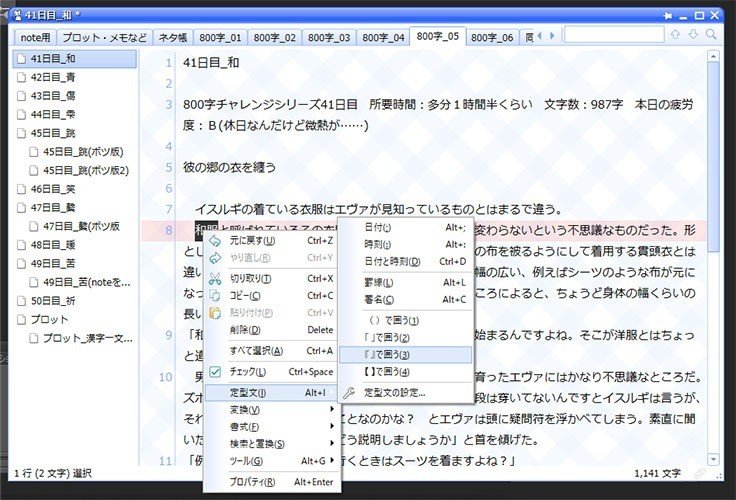Image resolution: width=736 pixels, height=500 pixels.
Task: Switch to the 800字_02 tab
Action: point(275,38)
